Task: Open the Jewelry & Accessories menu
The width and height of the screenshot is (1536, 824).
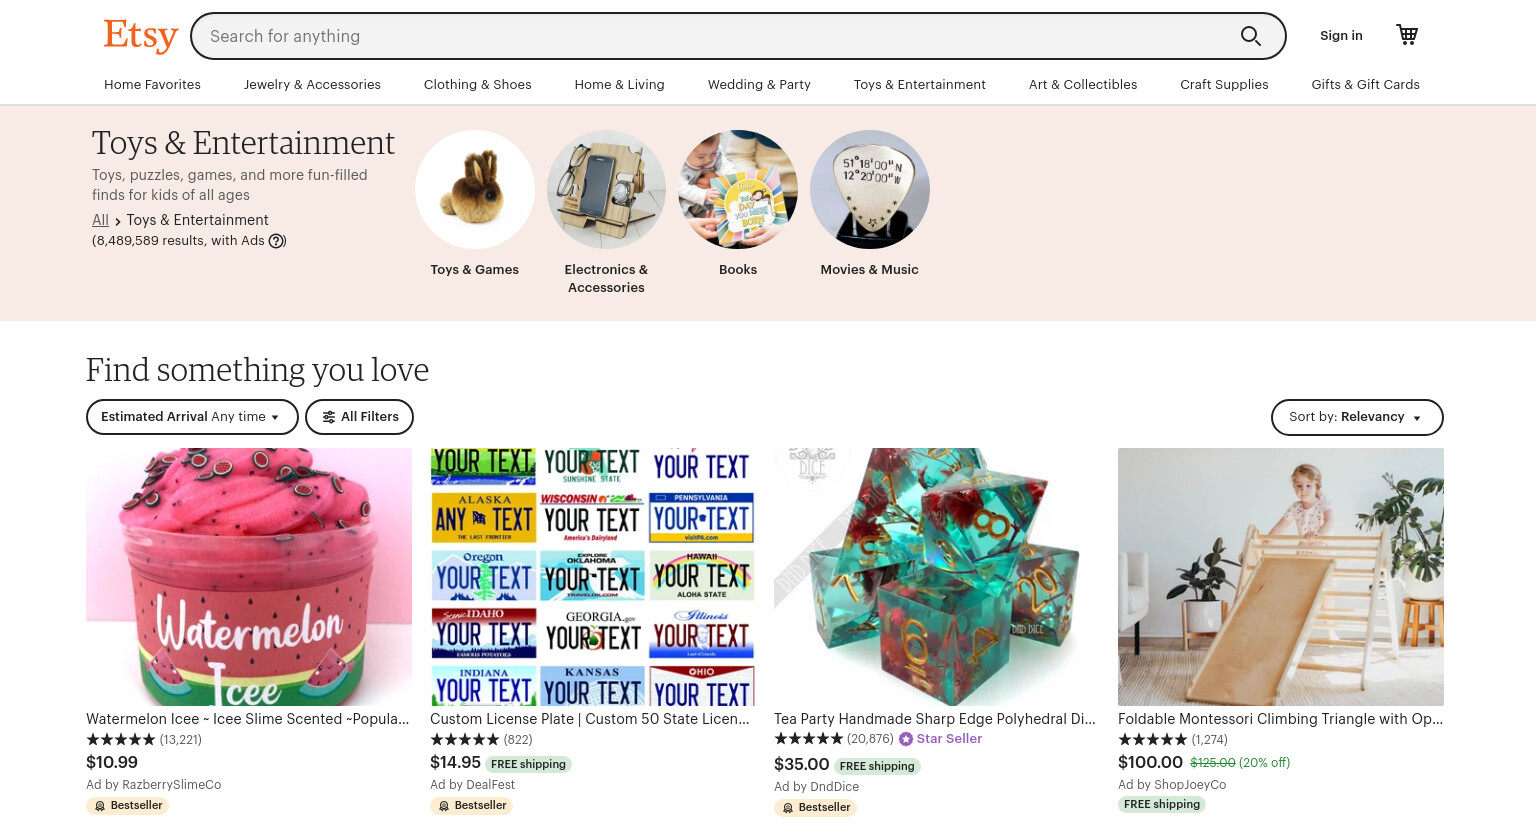Action: point(312,85)
